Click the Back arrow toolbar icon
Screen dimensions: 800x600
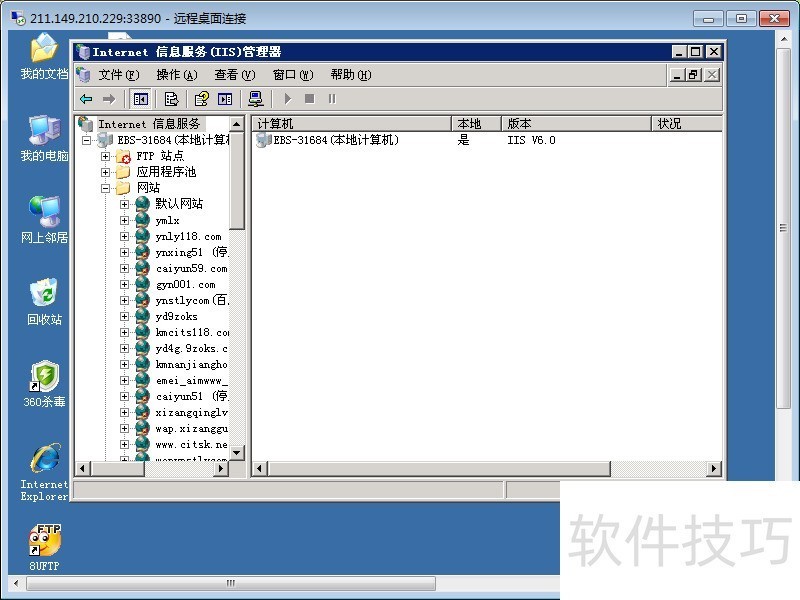pos(86,99)
